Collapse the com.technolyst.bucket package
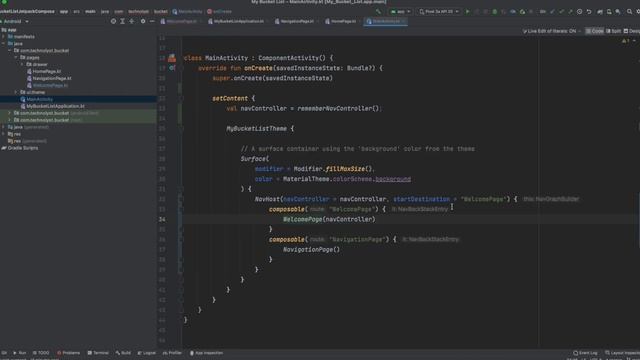Viewport: 640px width, 360px height. pos(10,51)
